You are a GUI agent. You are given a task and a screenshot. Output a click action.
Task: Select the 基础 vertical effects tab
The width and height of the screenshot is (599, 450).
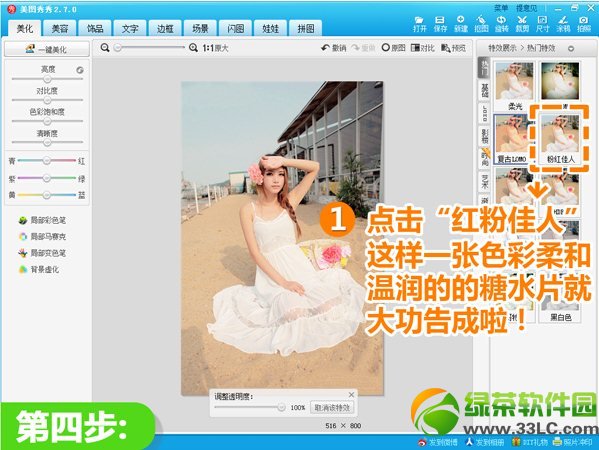[484, 90]
